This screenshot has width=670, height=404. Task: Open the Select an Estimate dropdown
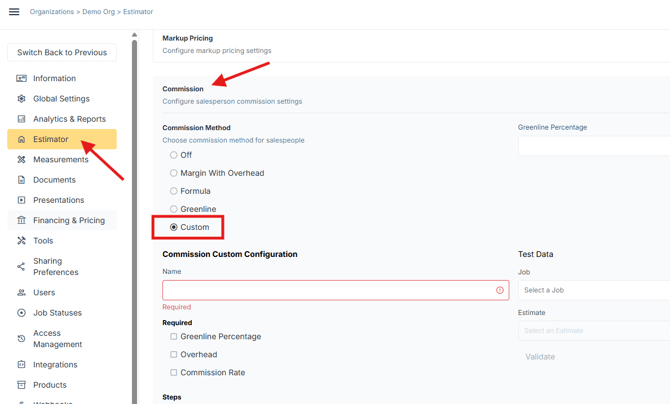(594, 330)
